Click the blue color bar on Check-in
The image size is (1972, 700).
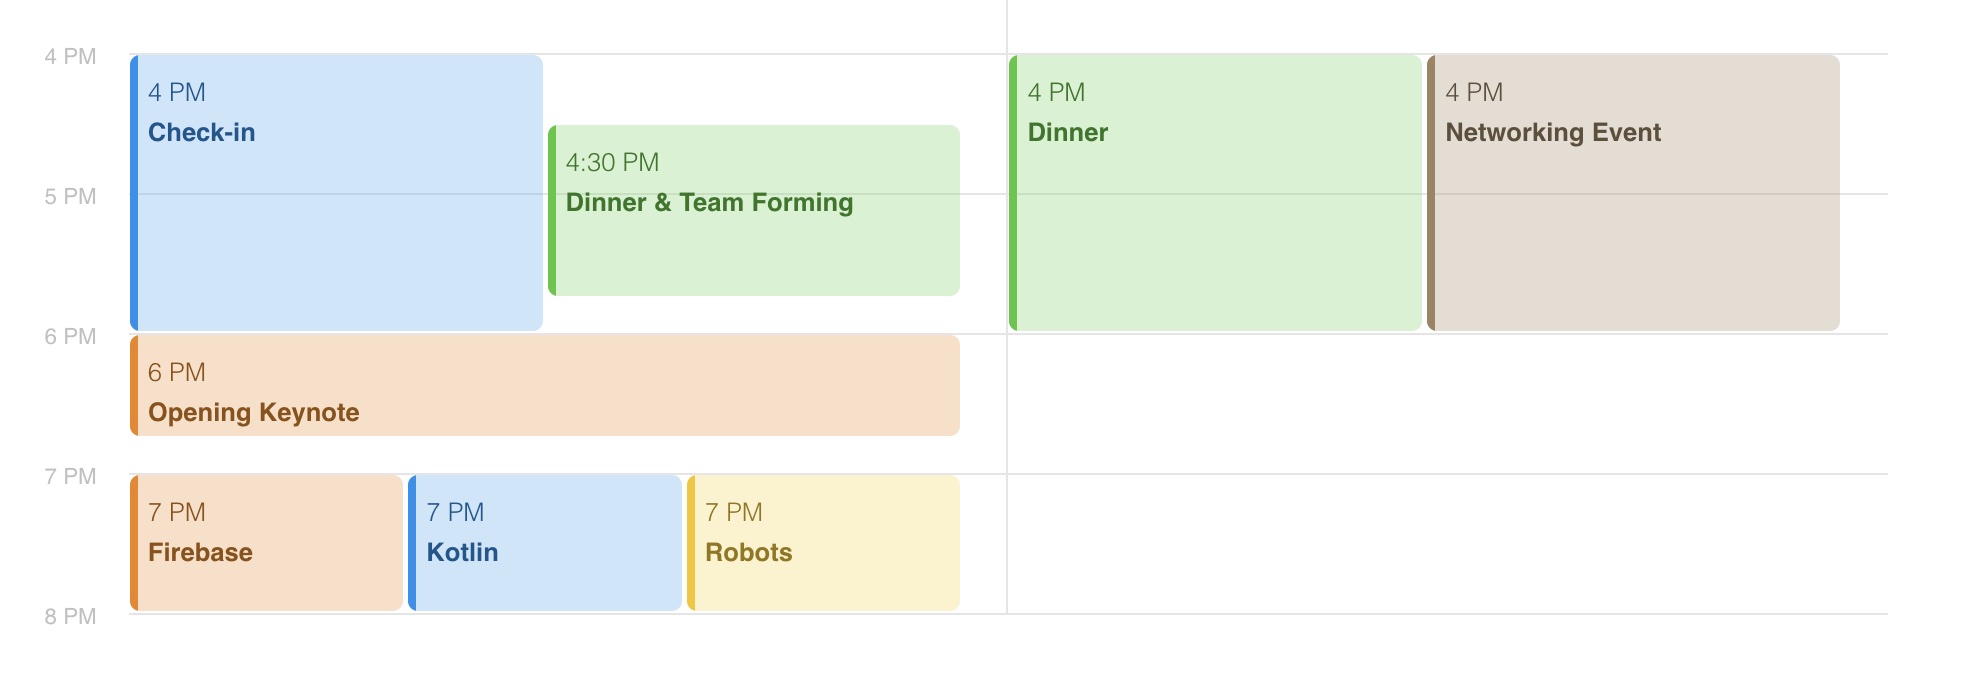(x=134, y=193)
